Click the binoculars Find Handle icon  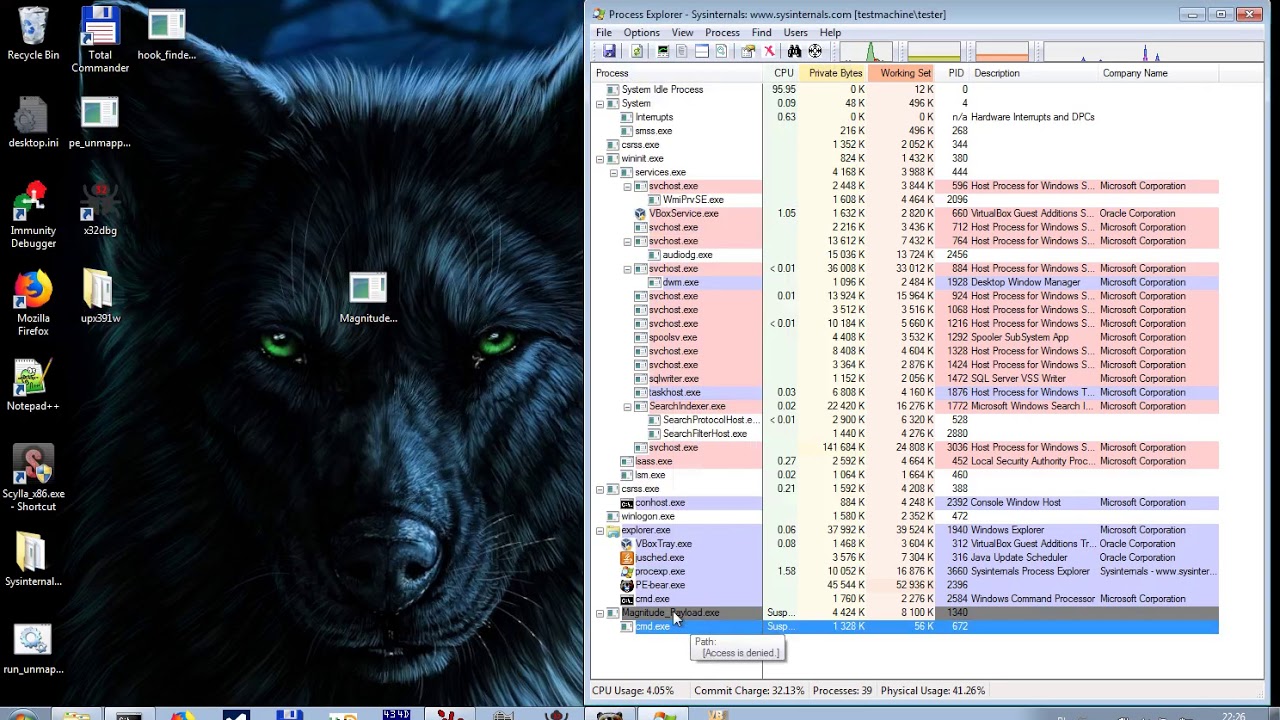point(794,51)
